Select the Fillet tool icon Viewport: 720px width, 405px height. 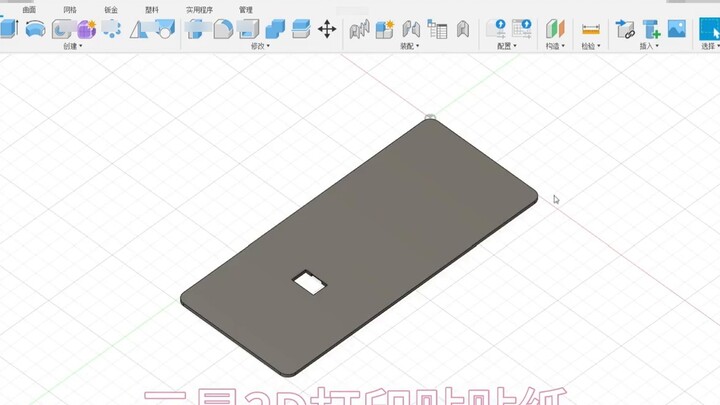coord(224,29)
